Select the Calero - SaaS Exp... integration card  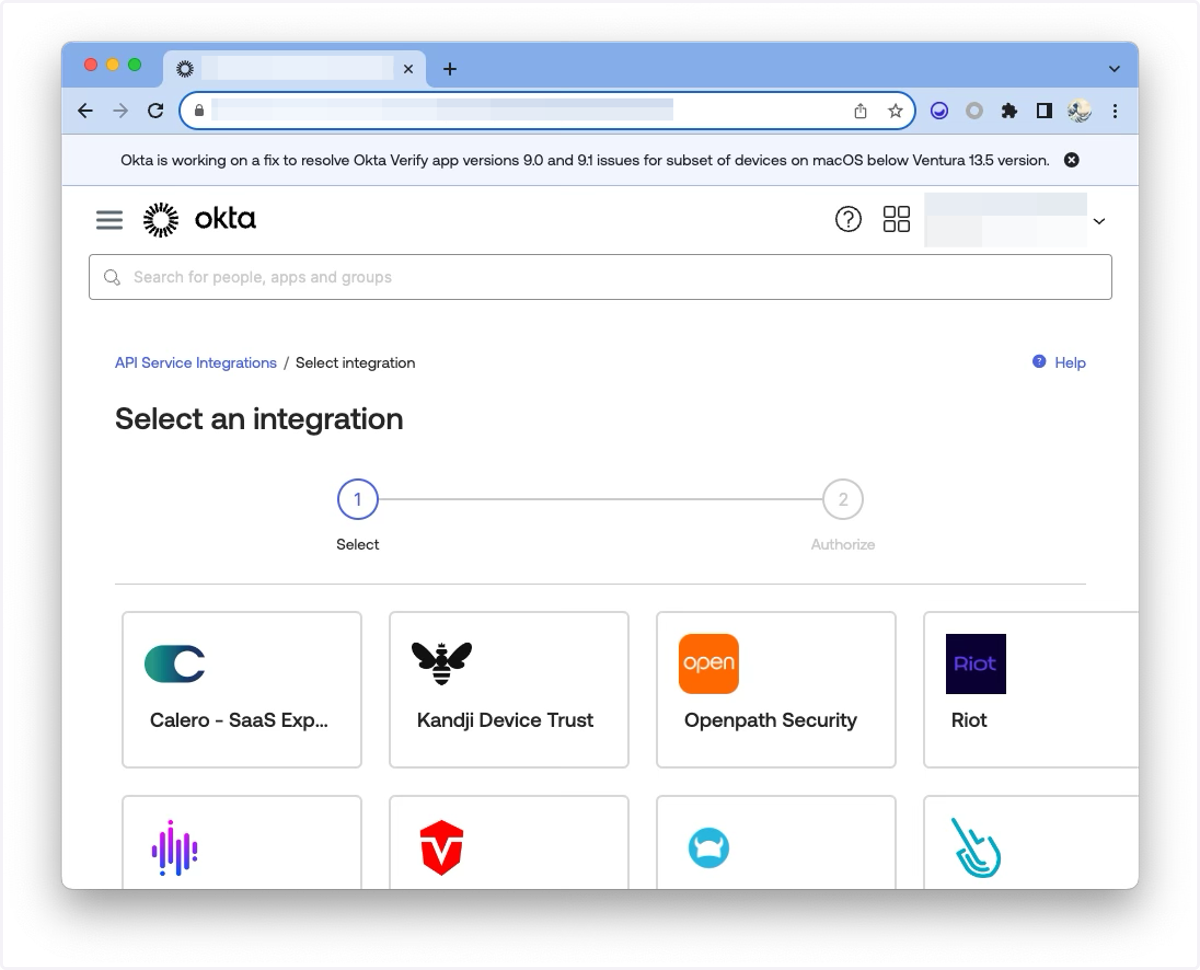pyautogui.click(x=242, y=690)
